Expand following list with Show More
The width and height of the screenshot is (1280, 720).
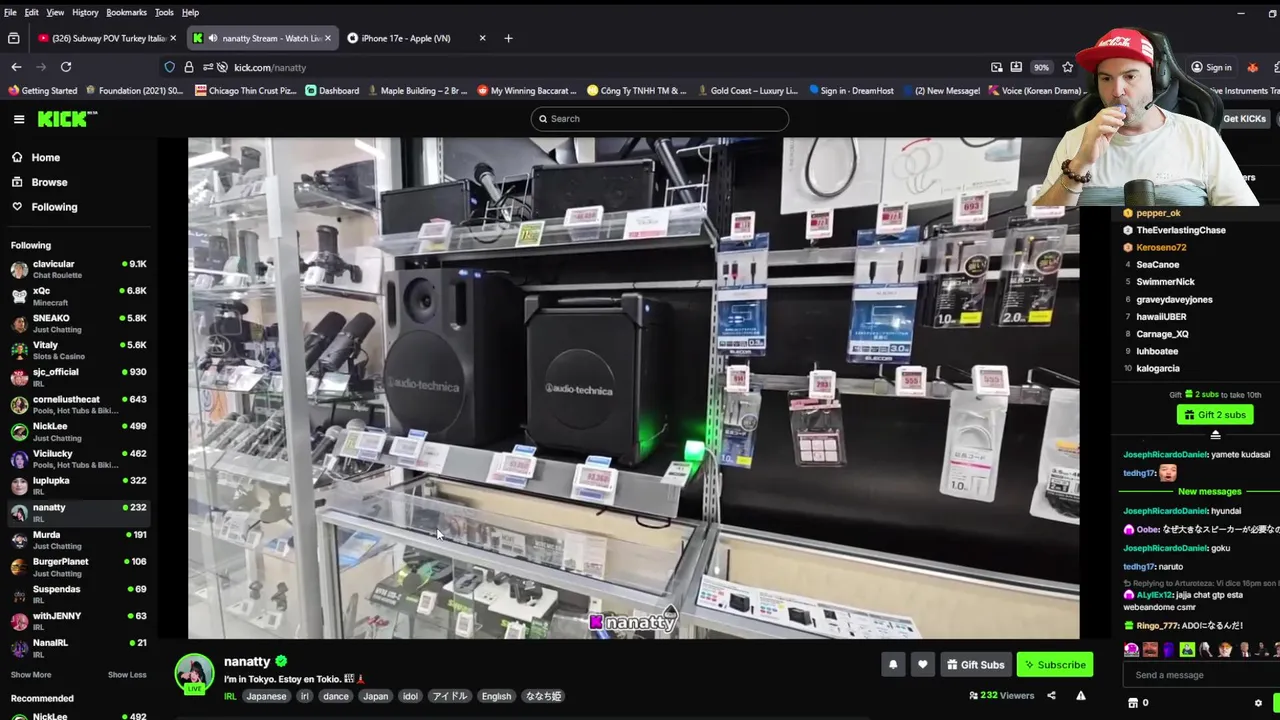(x=31, y=675)
